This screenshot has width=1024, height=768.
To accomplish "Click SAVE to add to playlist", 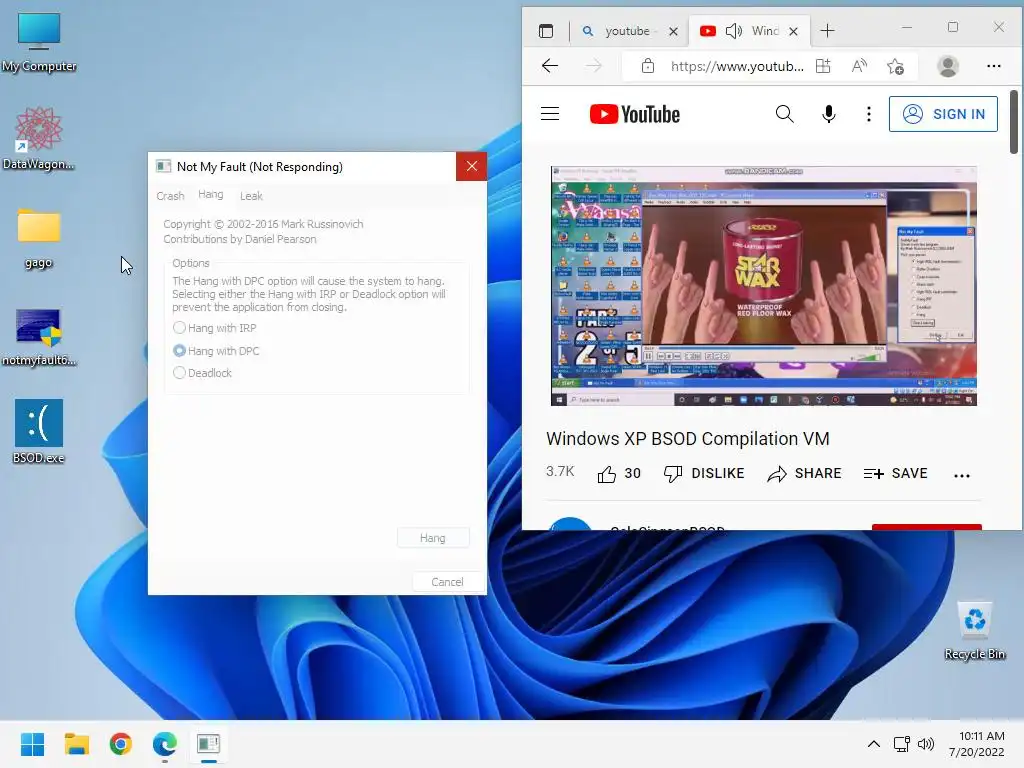I will (x=895, y=473).
